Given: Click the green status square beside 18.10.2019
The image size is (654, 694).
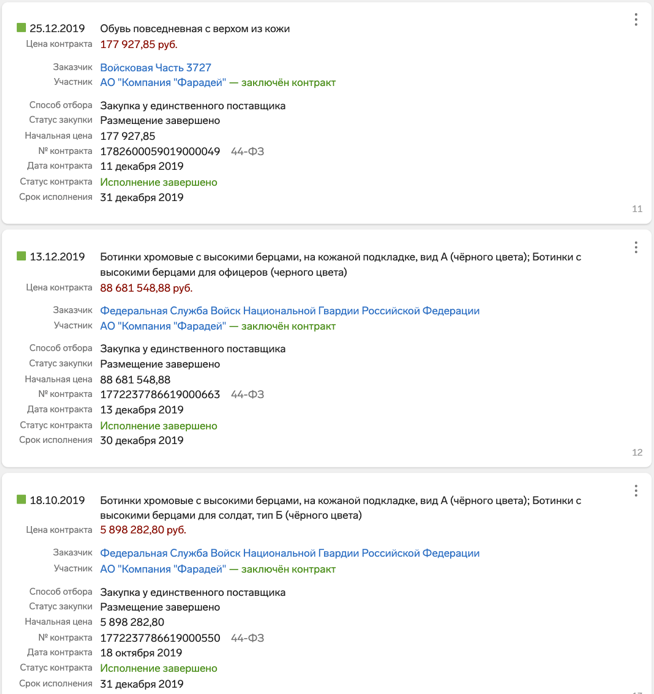Looking at the screenshot, I should pyautogui.click(x=21, y=500).
